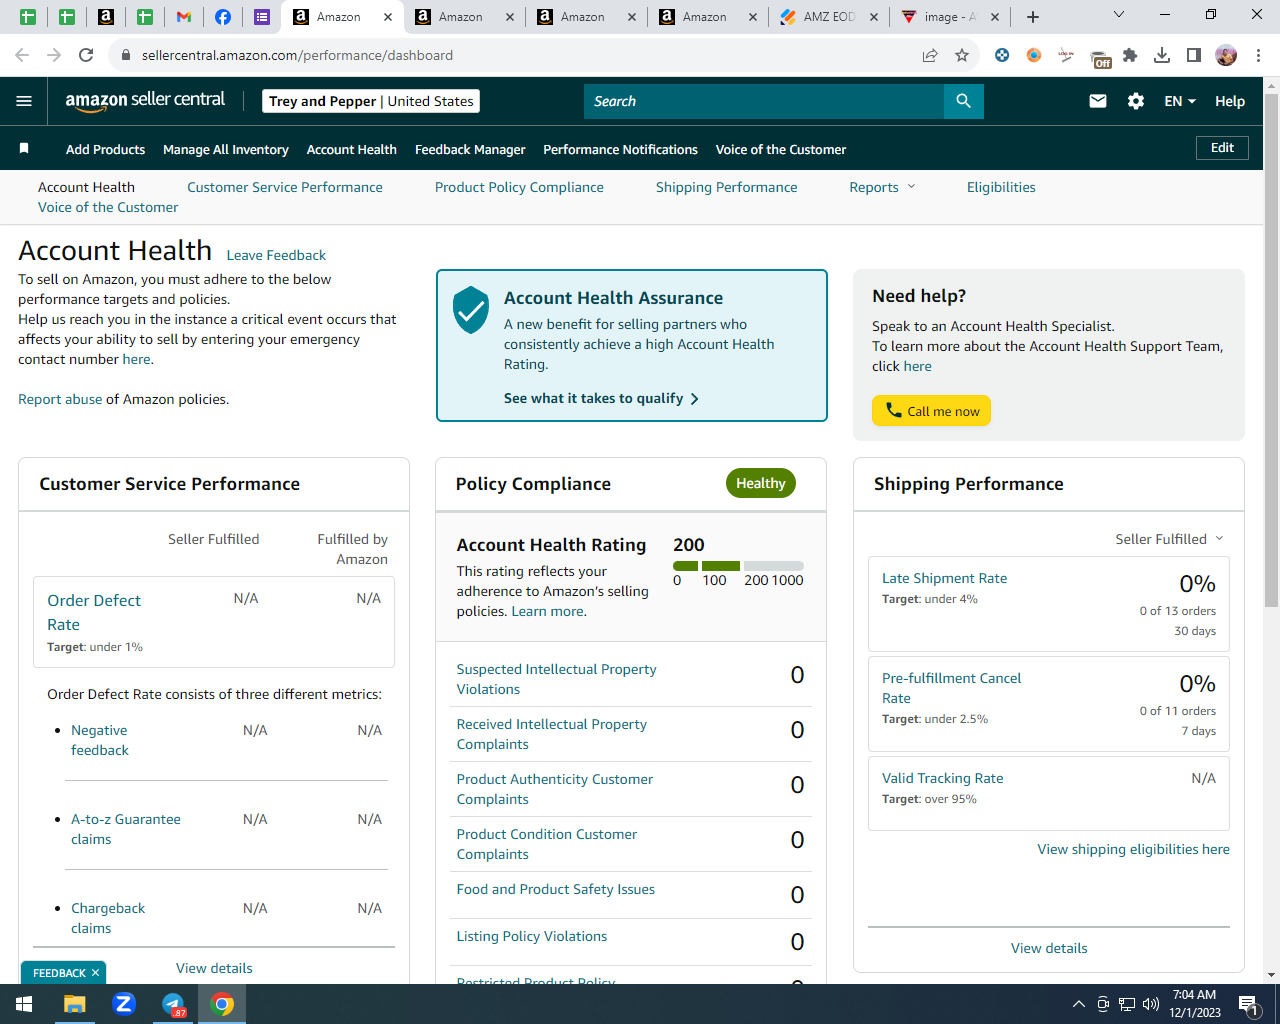Image resolution: width=1280 pixels, height=1024 pixels.
Task: Open the Help link in header
Action: point(1230,101)
